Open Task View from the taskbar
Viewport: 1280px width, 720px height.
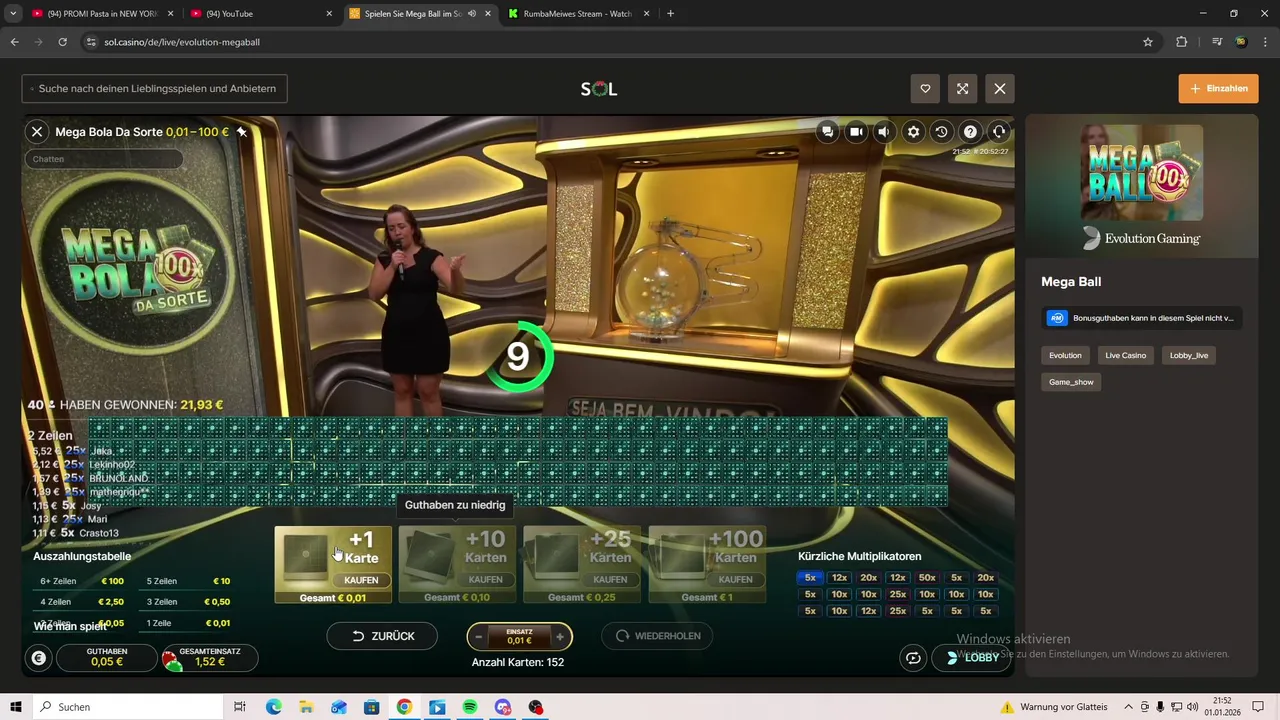click(239, 707)
